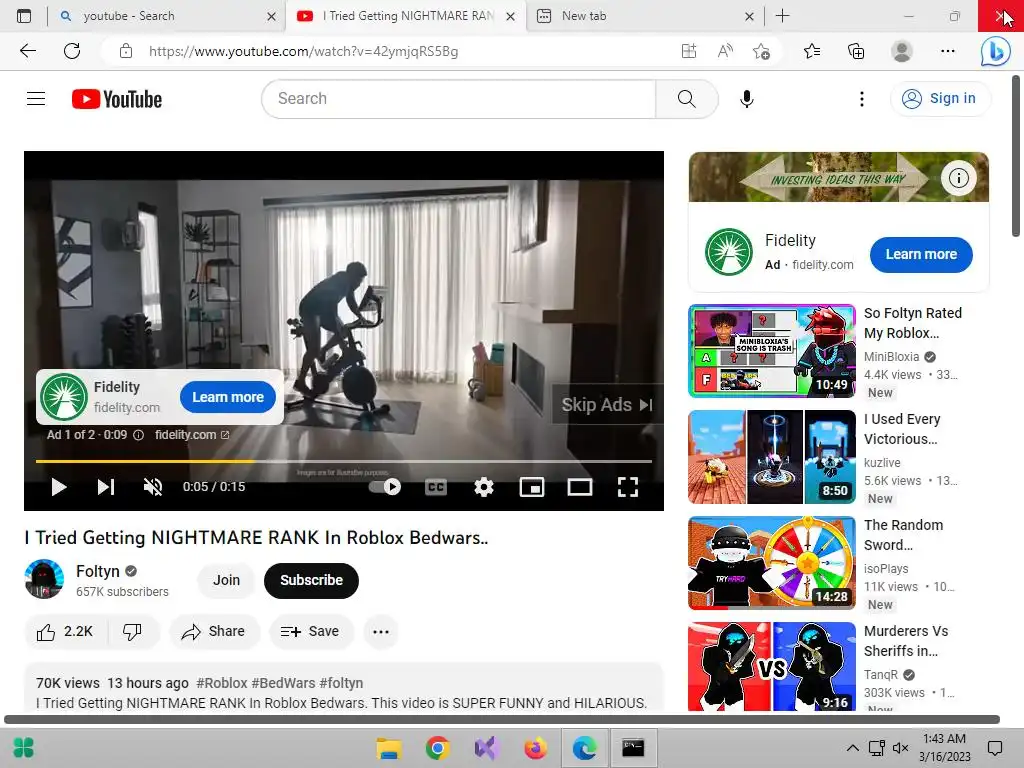Toggle closed captions CC button

[436, 487]
